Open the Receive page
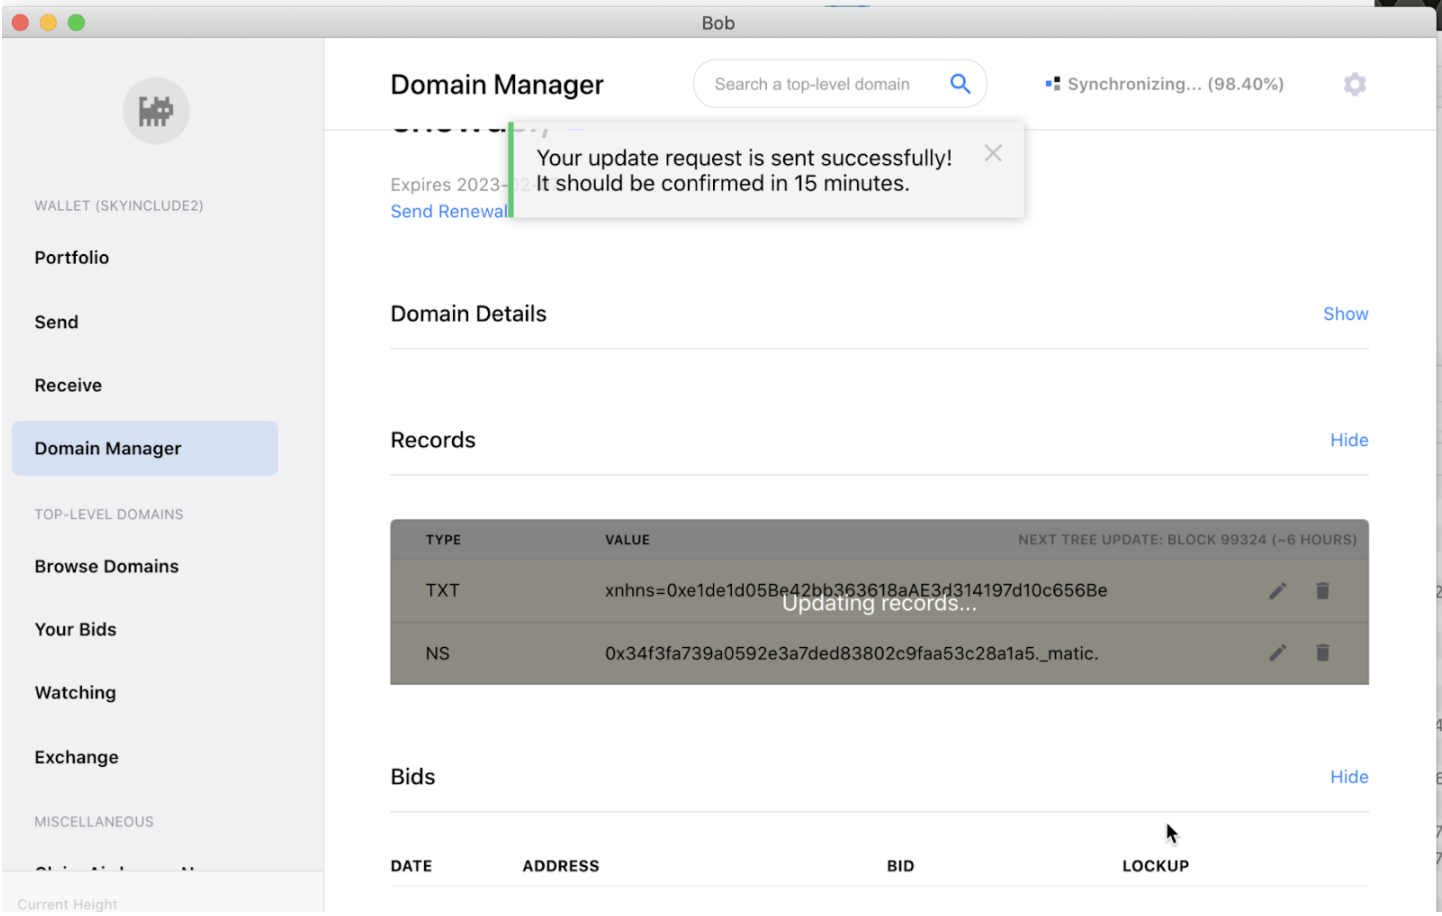This screenshot has height=916, width=1442. pyautogui.click(x=68, y=385)
